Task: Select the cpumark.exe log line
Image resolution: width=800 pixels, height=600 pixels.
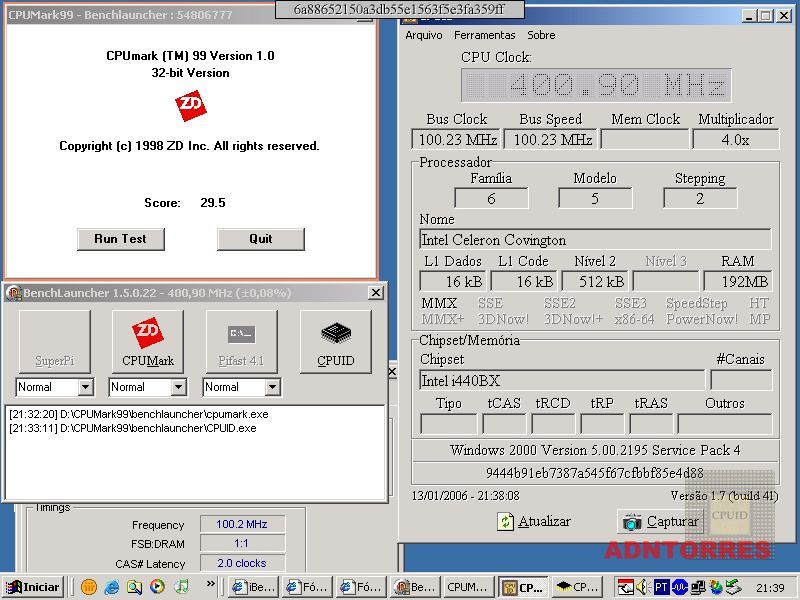Action: pyautogui.click(x=139, y=414)
